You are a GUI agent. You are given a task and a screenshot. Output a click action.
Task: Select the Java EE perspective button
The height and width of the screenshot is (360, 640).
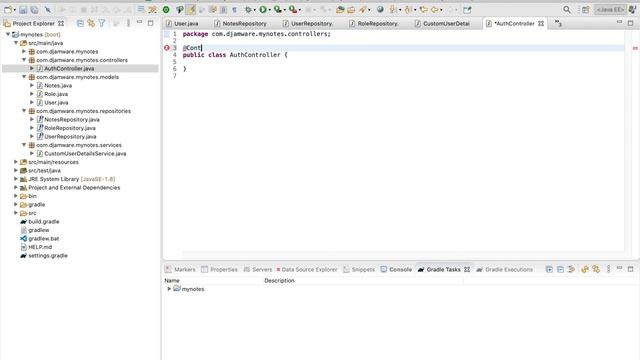[x=610, y=9]
